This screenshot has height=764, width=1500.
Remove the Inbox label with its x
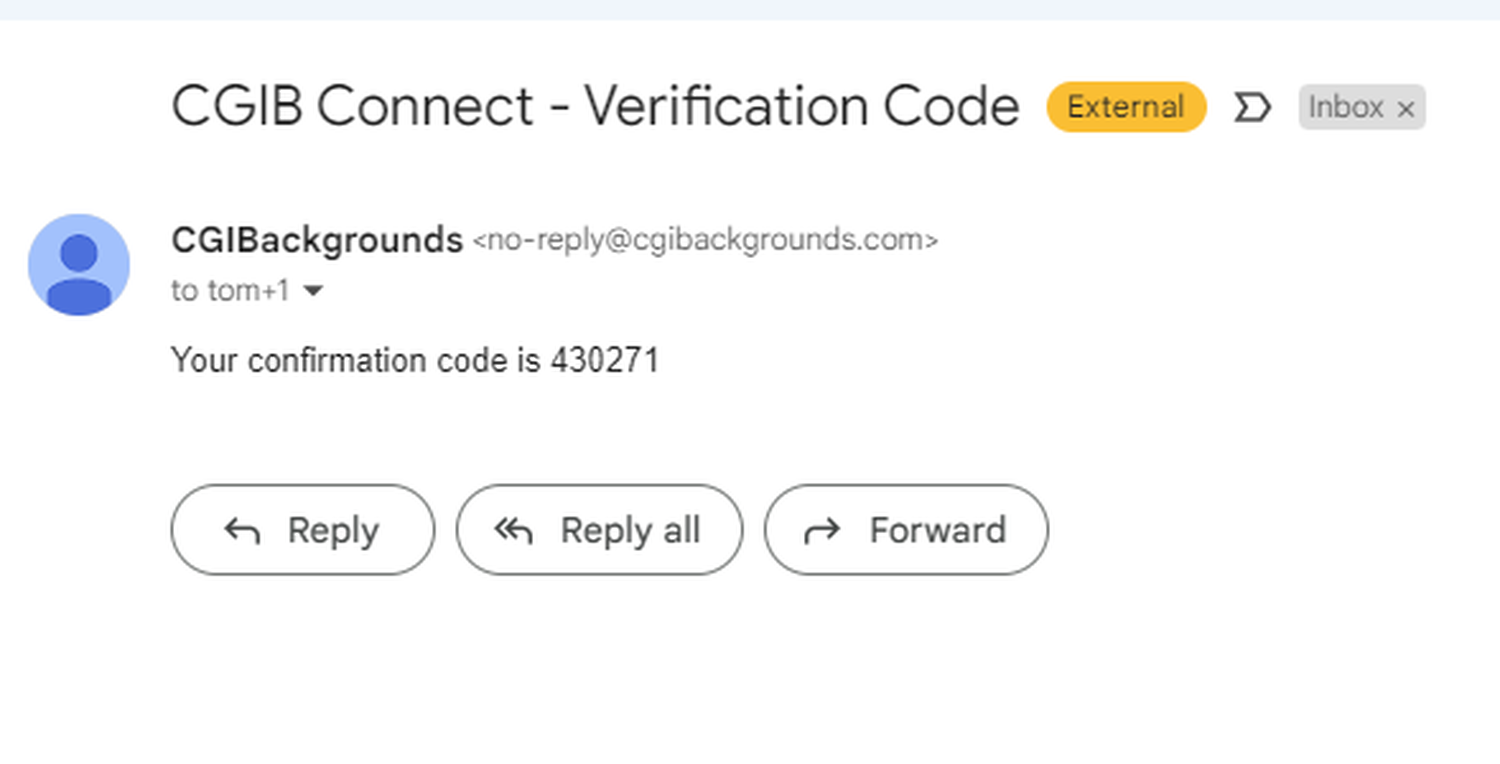1405,109
